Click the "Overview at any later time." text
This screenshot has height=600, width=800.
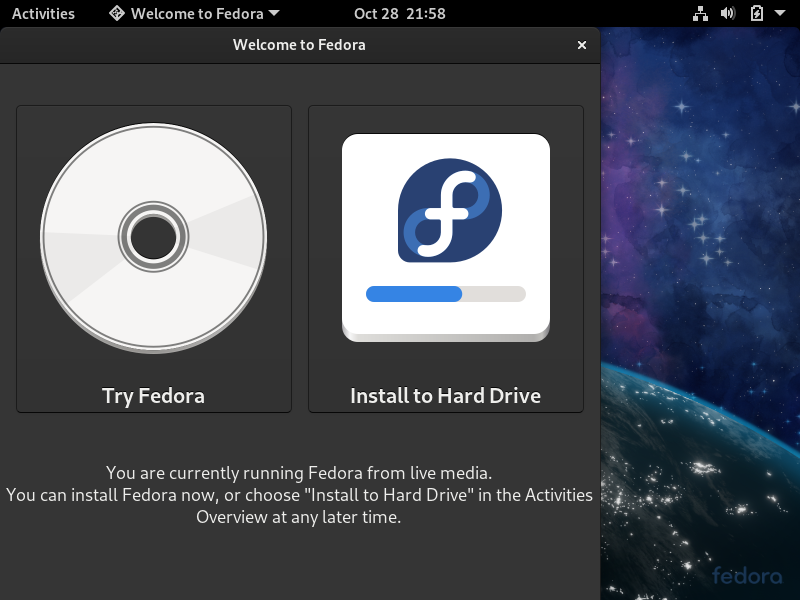click(x=299, y=517)
